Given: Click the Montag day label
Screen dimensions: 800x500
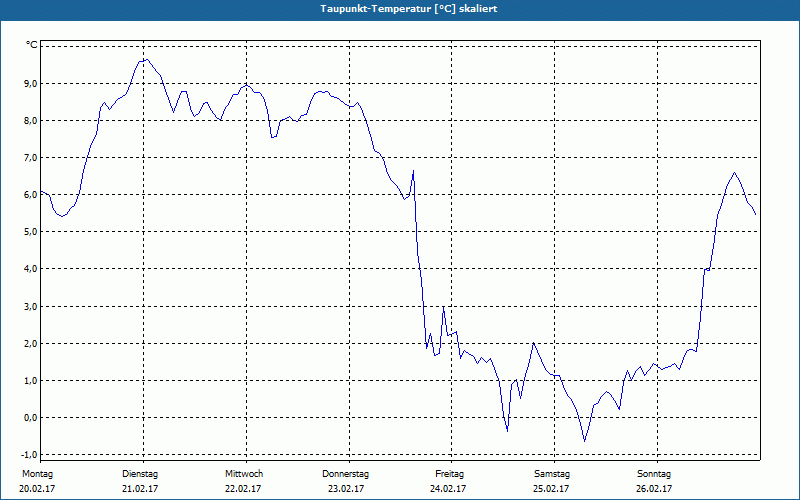Looking at the screenshot, I should (37, 474).
